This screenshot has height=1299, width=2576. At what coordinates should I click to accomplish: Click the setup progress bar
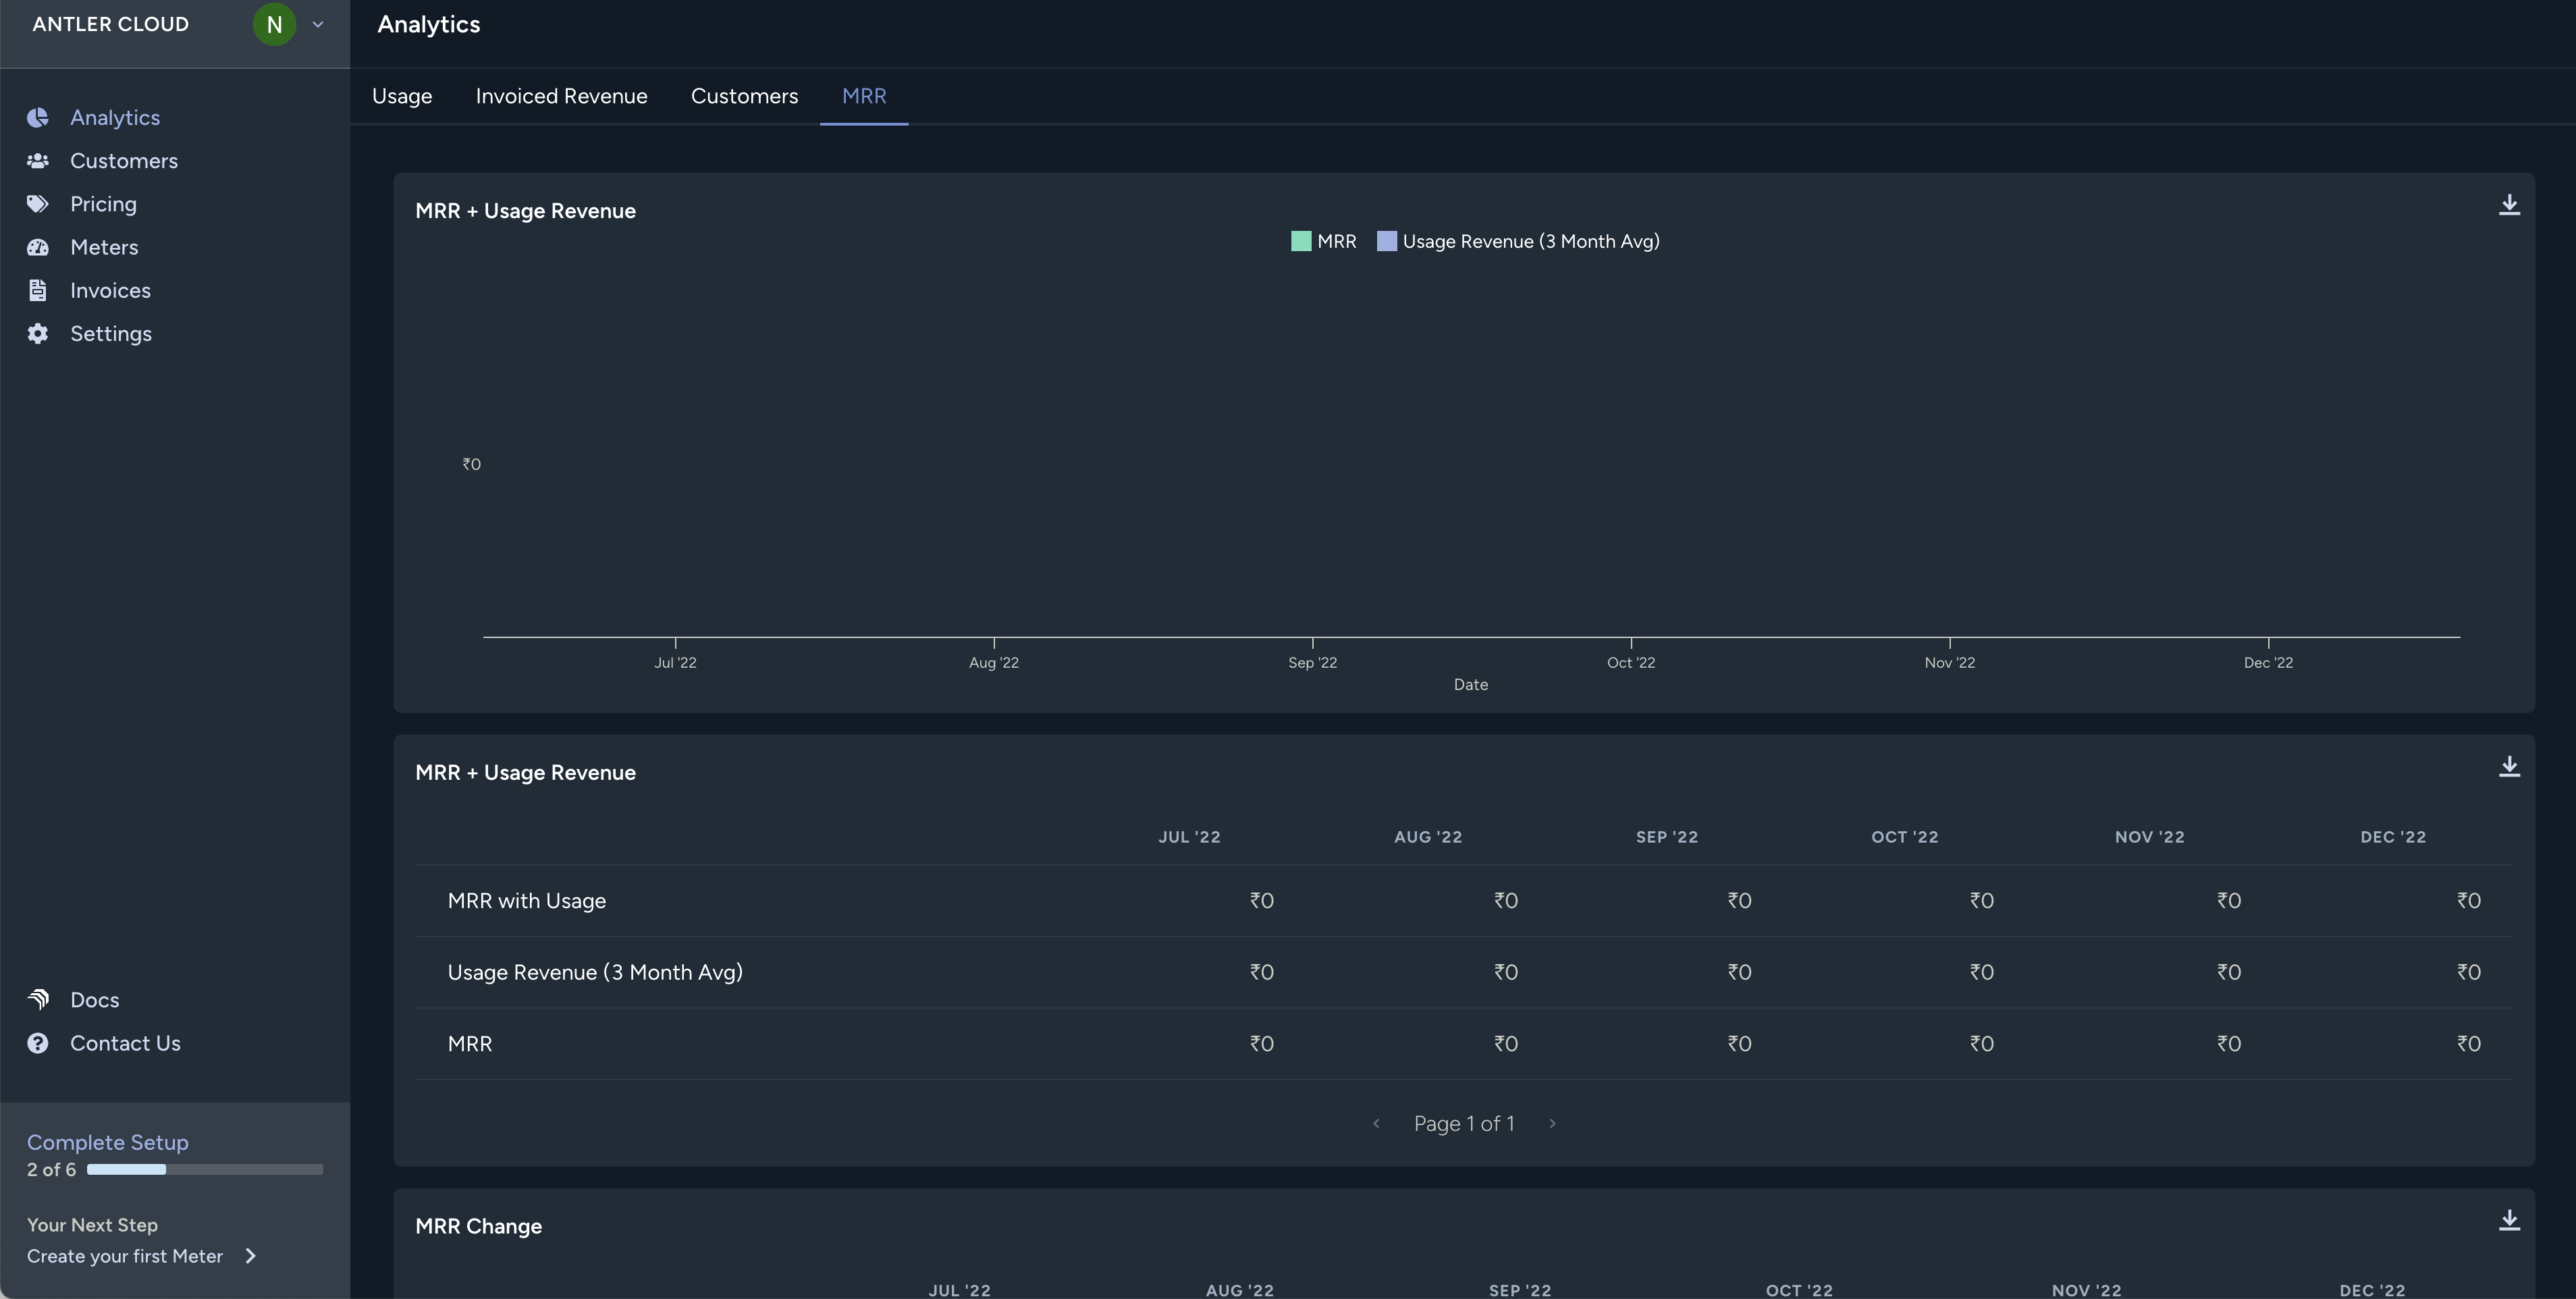point(204,1169)
